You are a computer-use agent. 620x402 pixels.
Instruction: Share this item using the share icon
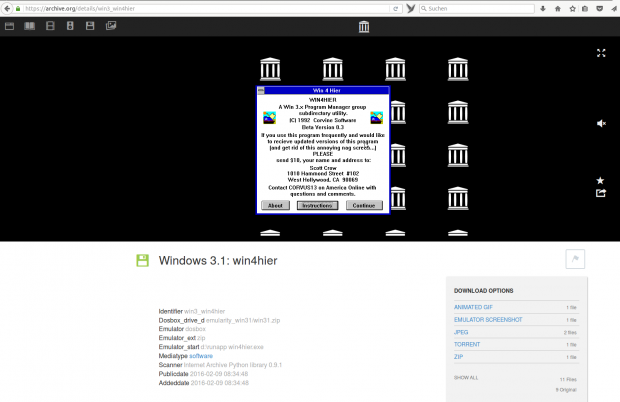601,193
